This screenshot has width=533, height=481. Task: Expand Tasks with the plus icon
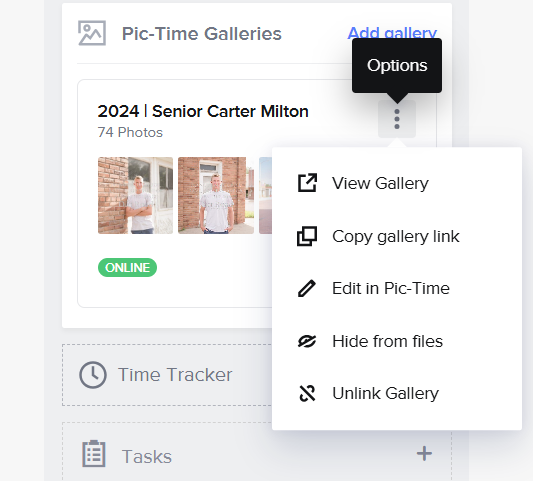[x=424, y=453]
